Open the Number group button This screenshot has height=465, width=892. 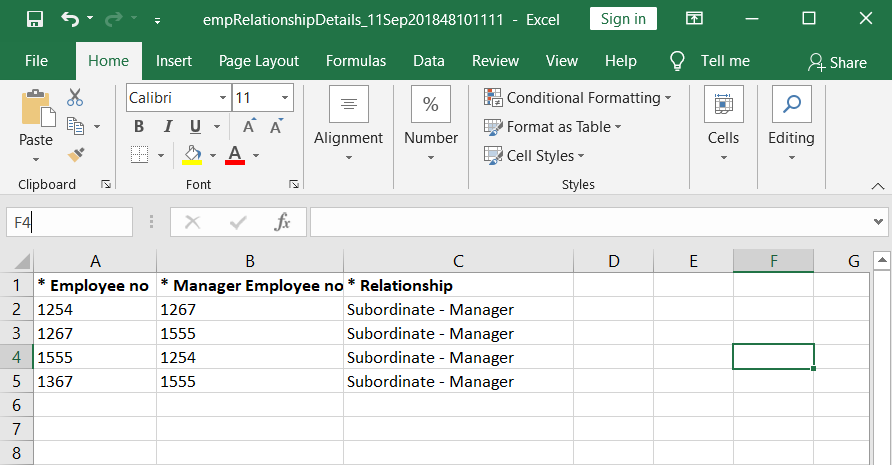click(431, 124)
